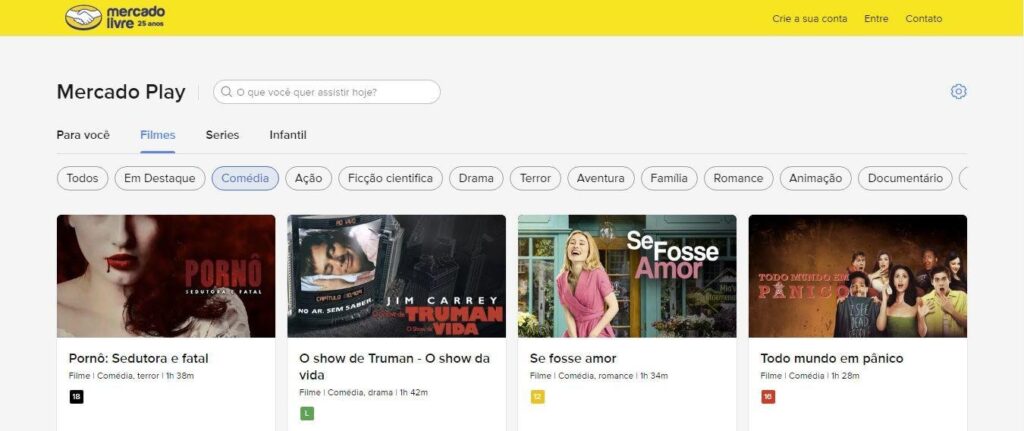The image size is (1024, 431).
Task: Switch to the Para você tab
Action: 83,135
